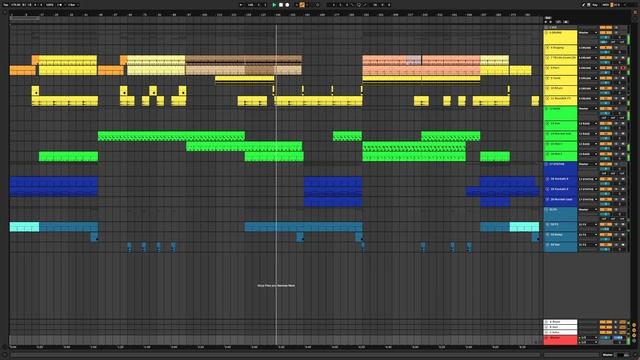Open track 18 output routing dropdown
640x360 pixels.
click(x=588, y=179)
